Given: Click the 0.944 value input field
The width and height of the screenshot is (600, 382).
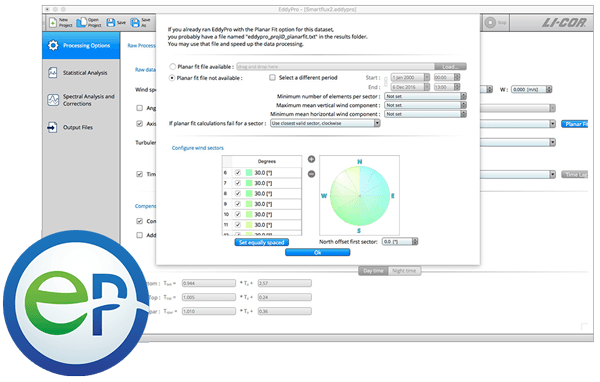Looking at the screenshot, I should pos(209,283).
